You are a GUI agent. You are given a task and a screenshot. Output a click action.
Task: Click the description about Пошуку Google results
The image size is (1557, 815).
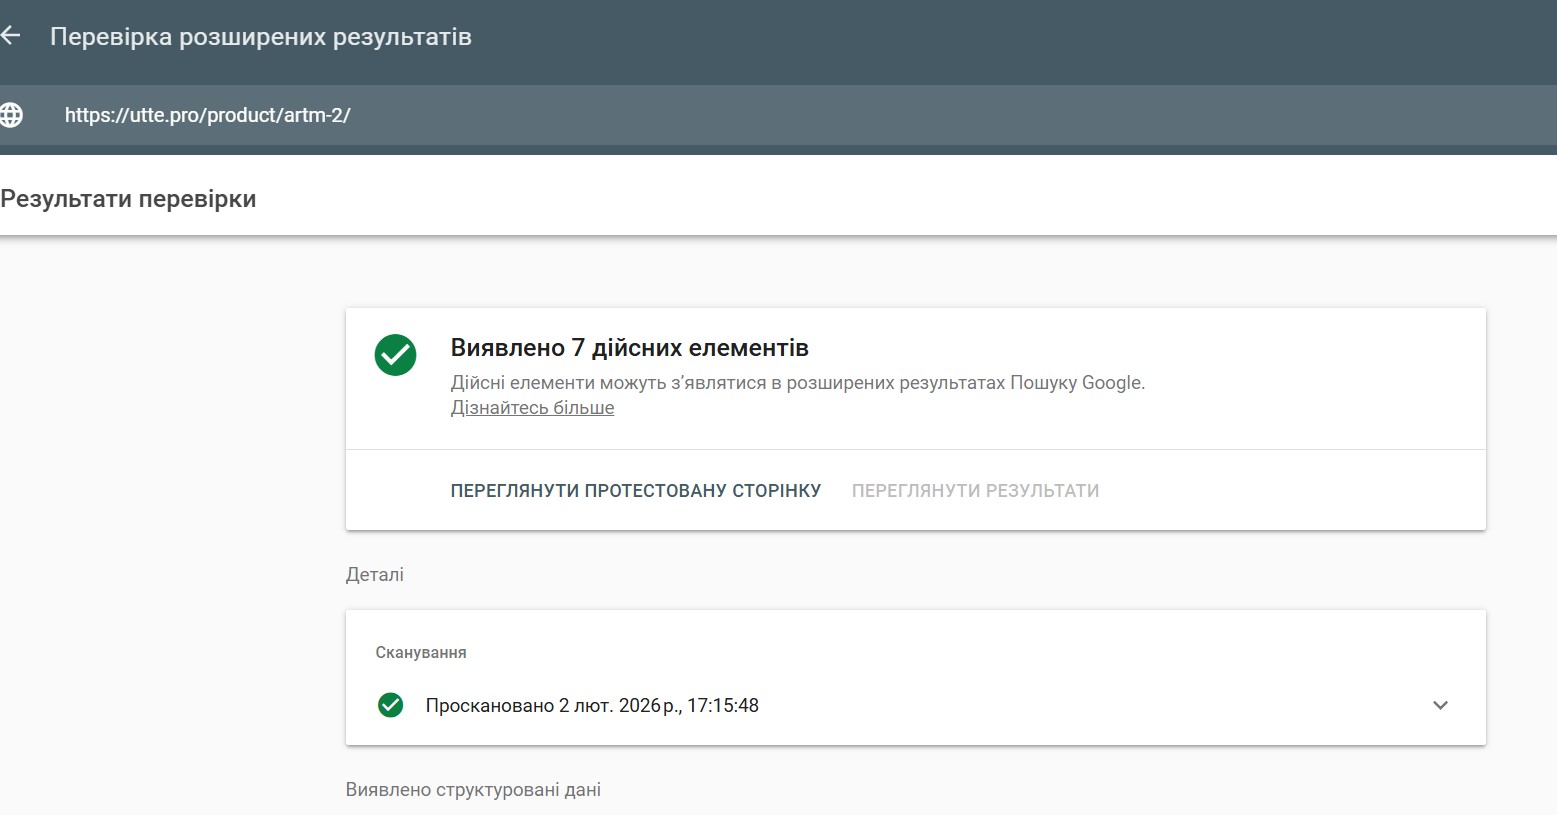click(797, 383)
